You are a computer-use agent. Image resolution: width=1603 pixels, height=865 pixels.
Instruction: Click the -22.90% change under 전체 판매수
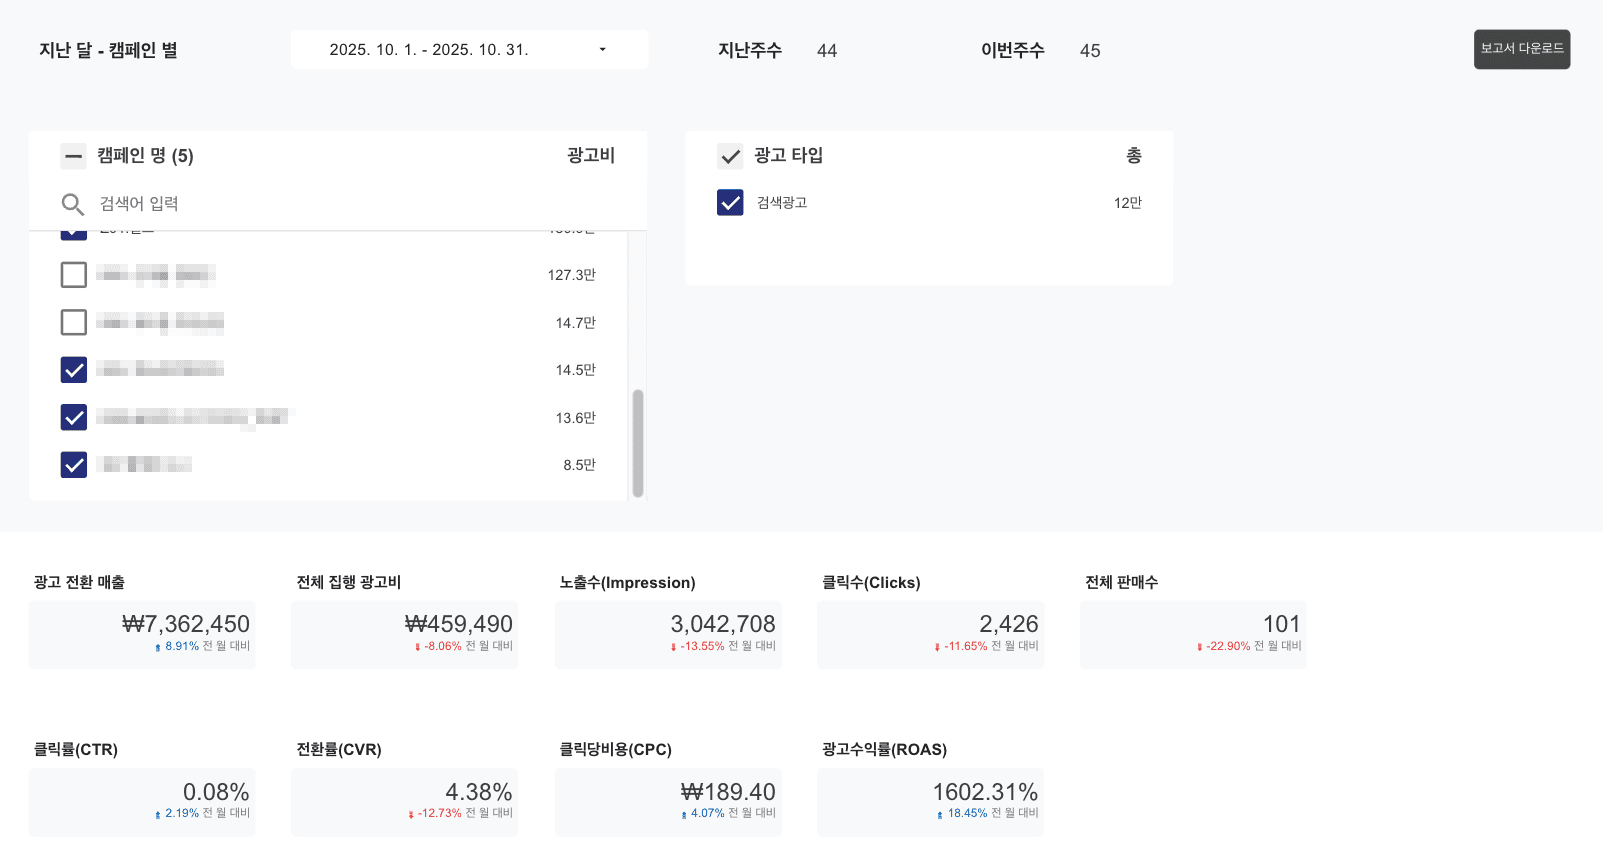coord(1228,646)
